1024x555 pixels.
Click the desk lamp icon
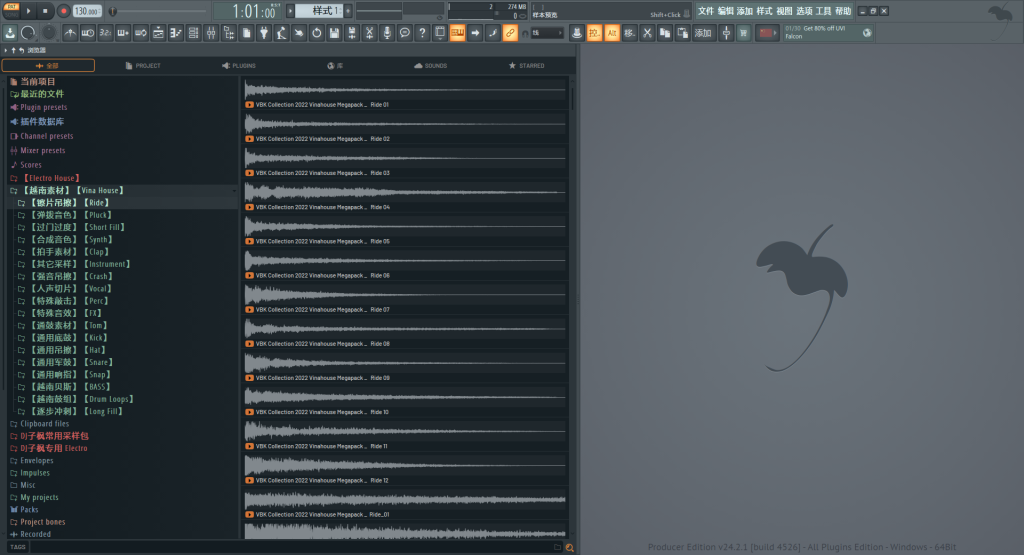(281, 33)
